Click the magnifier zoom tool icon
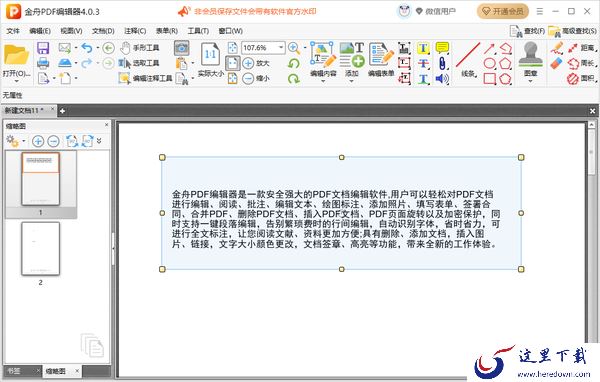The height and width of the screenshot is (382, 600). pyautogui.click(x=293, y=48)
